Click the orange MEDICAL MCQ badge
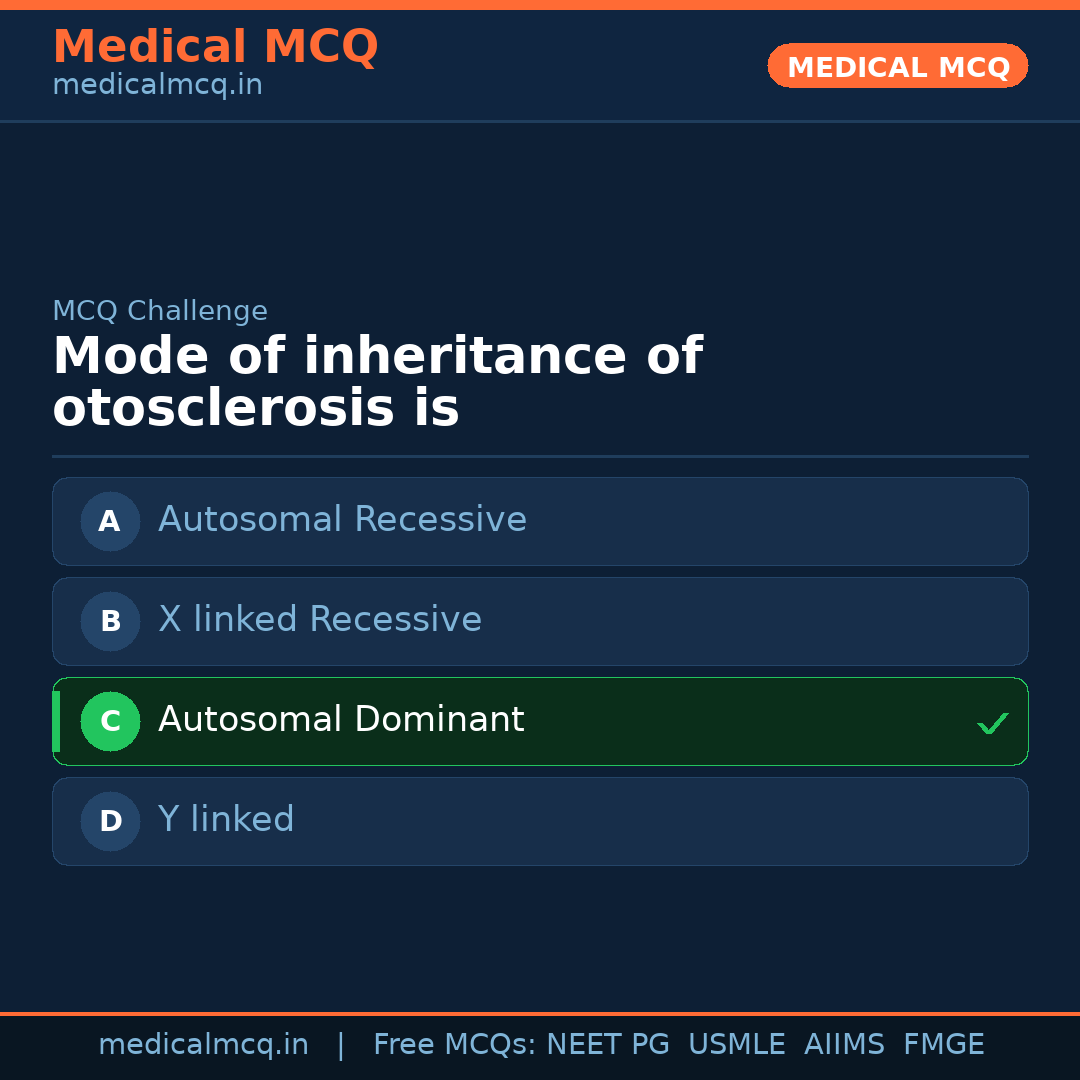The height and width of the screenshot is (1080, 1080). click(897, 66)
